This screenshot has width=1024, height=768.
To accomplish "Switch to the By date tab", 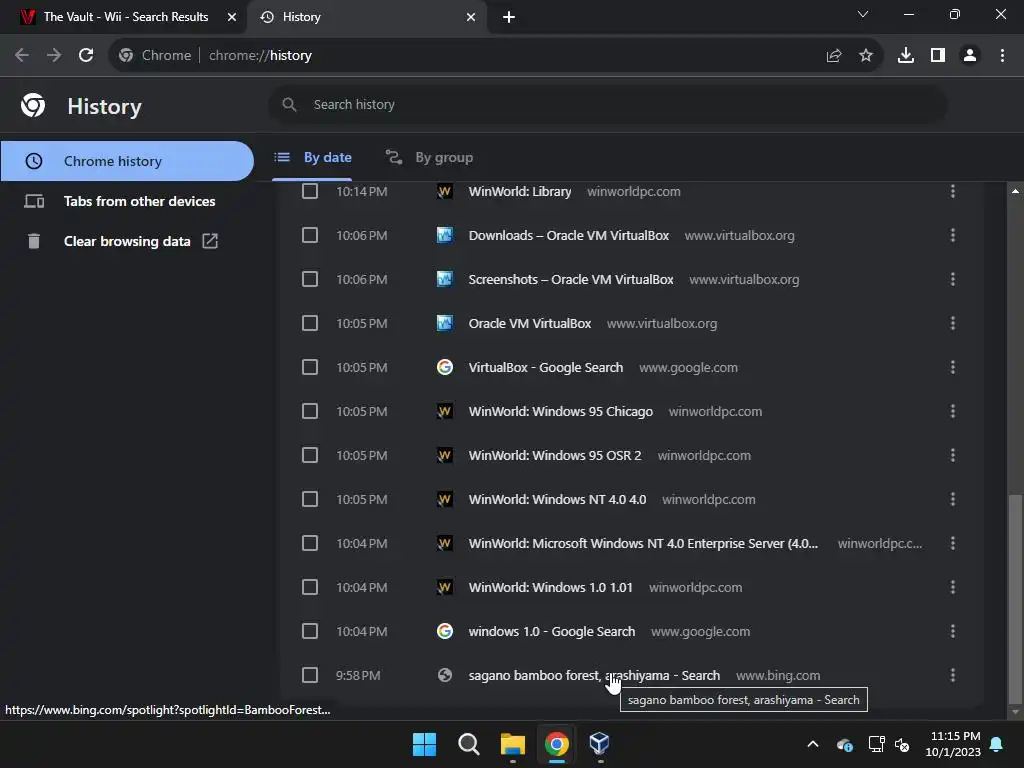I will (x=312, y=157).
